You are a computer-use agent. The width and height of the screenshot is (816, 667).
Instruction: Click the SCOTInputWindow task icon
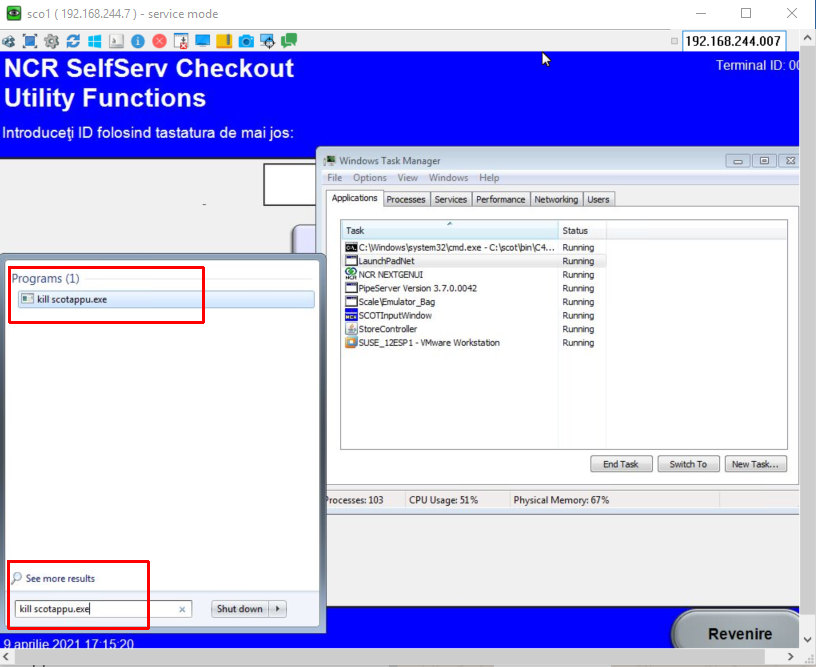pos(351,315)
